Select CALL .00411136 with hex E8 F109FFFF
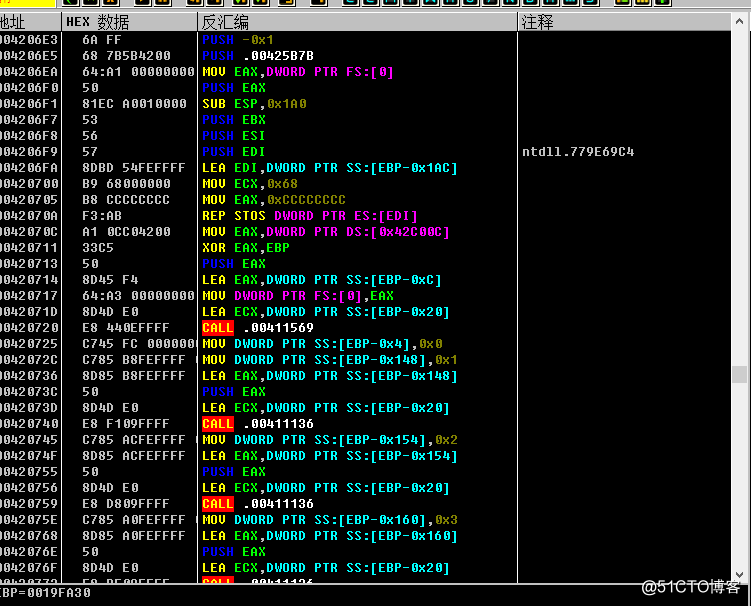 point(258,424)
